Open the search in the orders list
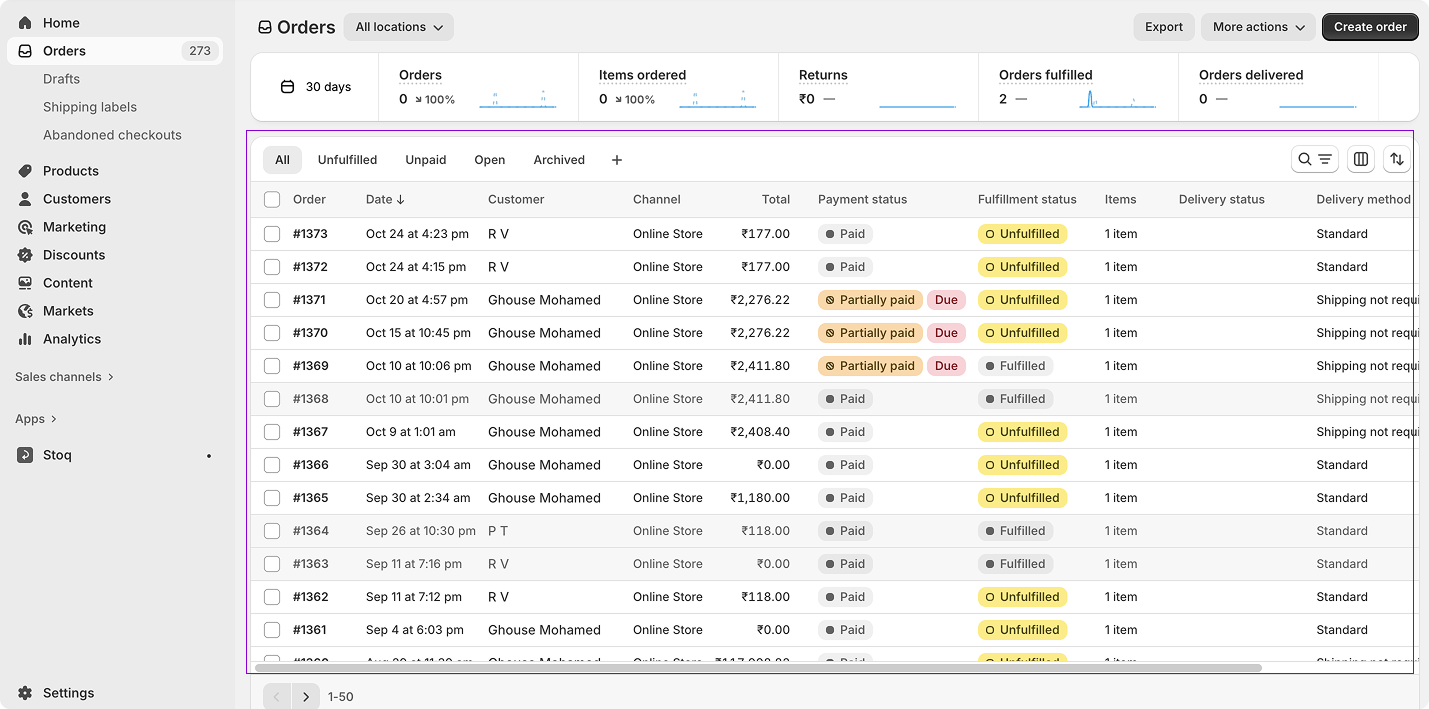The height and width of the screenshot is (709, 1429). [x=1305, y=159]
